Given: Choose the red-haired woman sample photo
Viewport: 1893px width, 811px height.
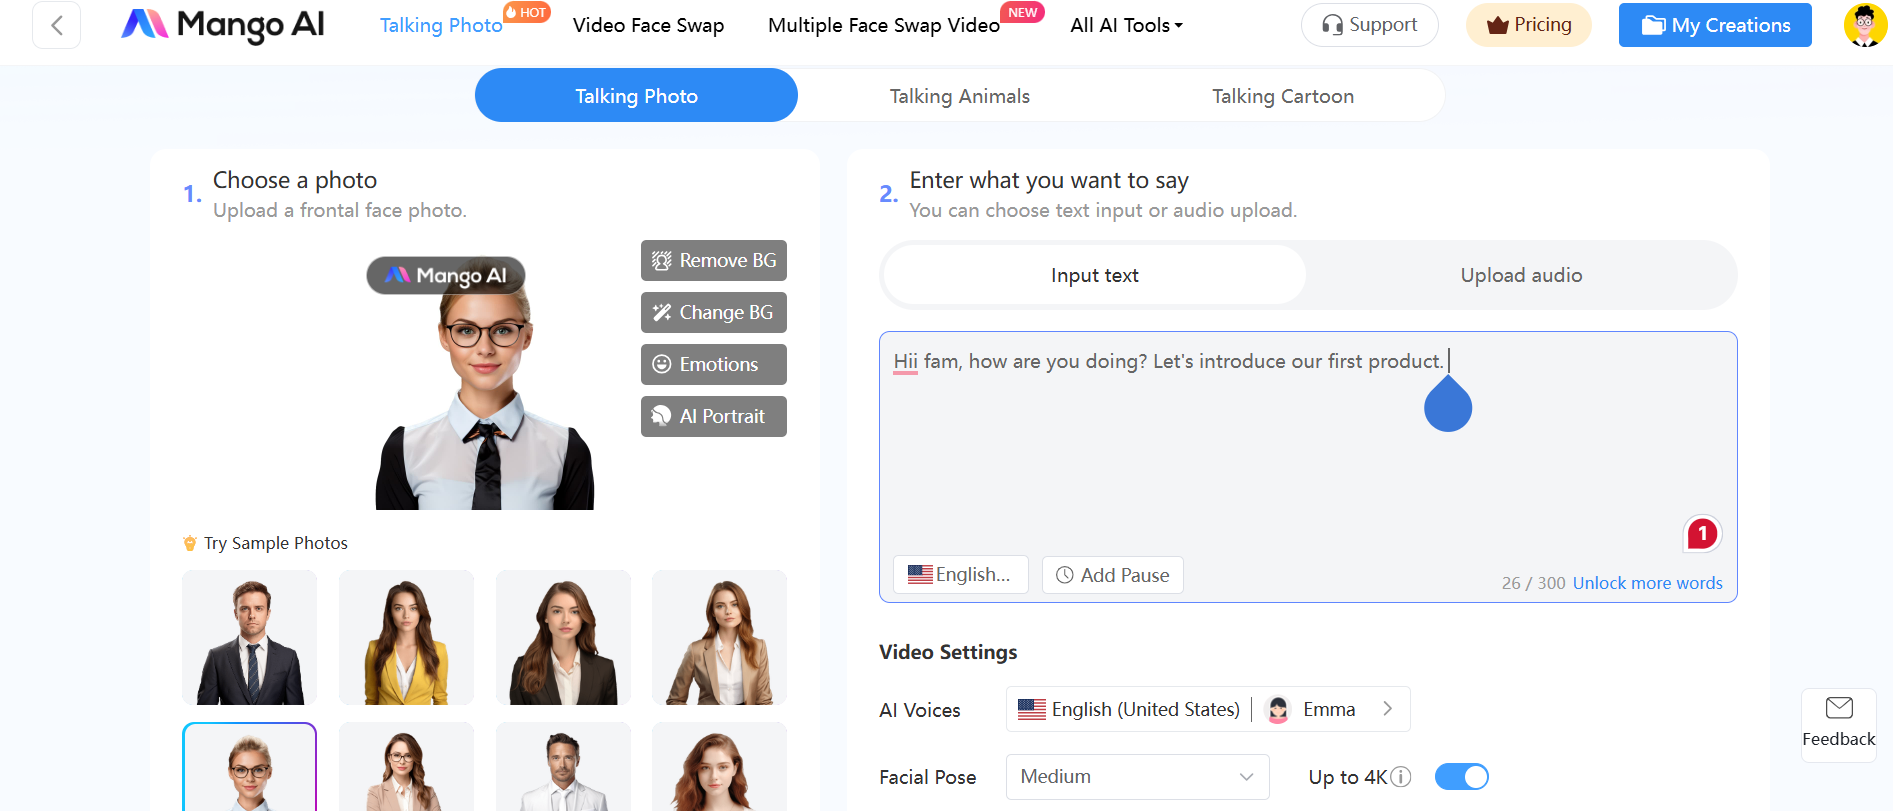Looking at the screenshot, I should click(720, 767).
